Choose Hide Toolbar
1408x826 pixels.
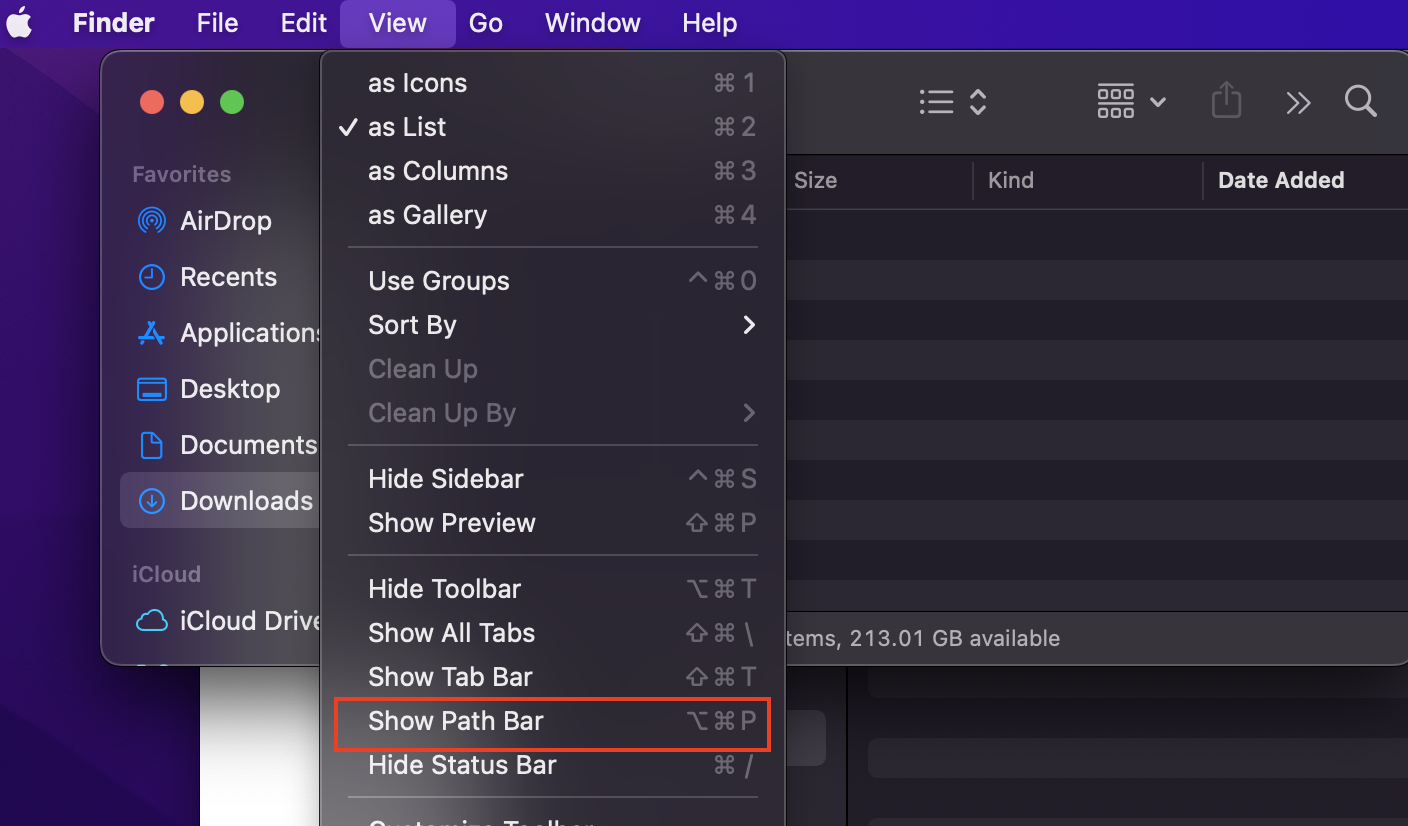point(553,589)
